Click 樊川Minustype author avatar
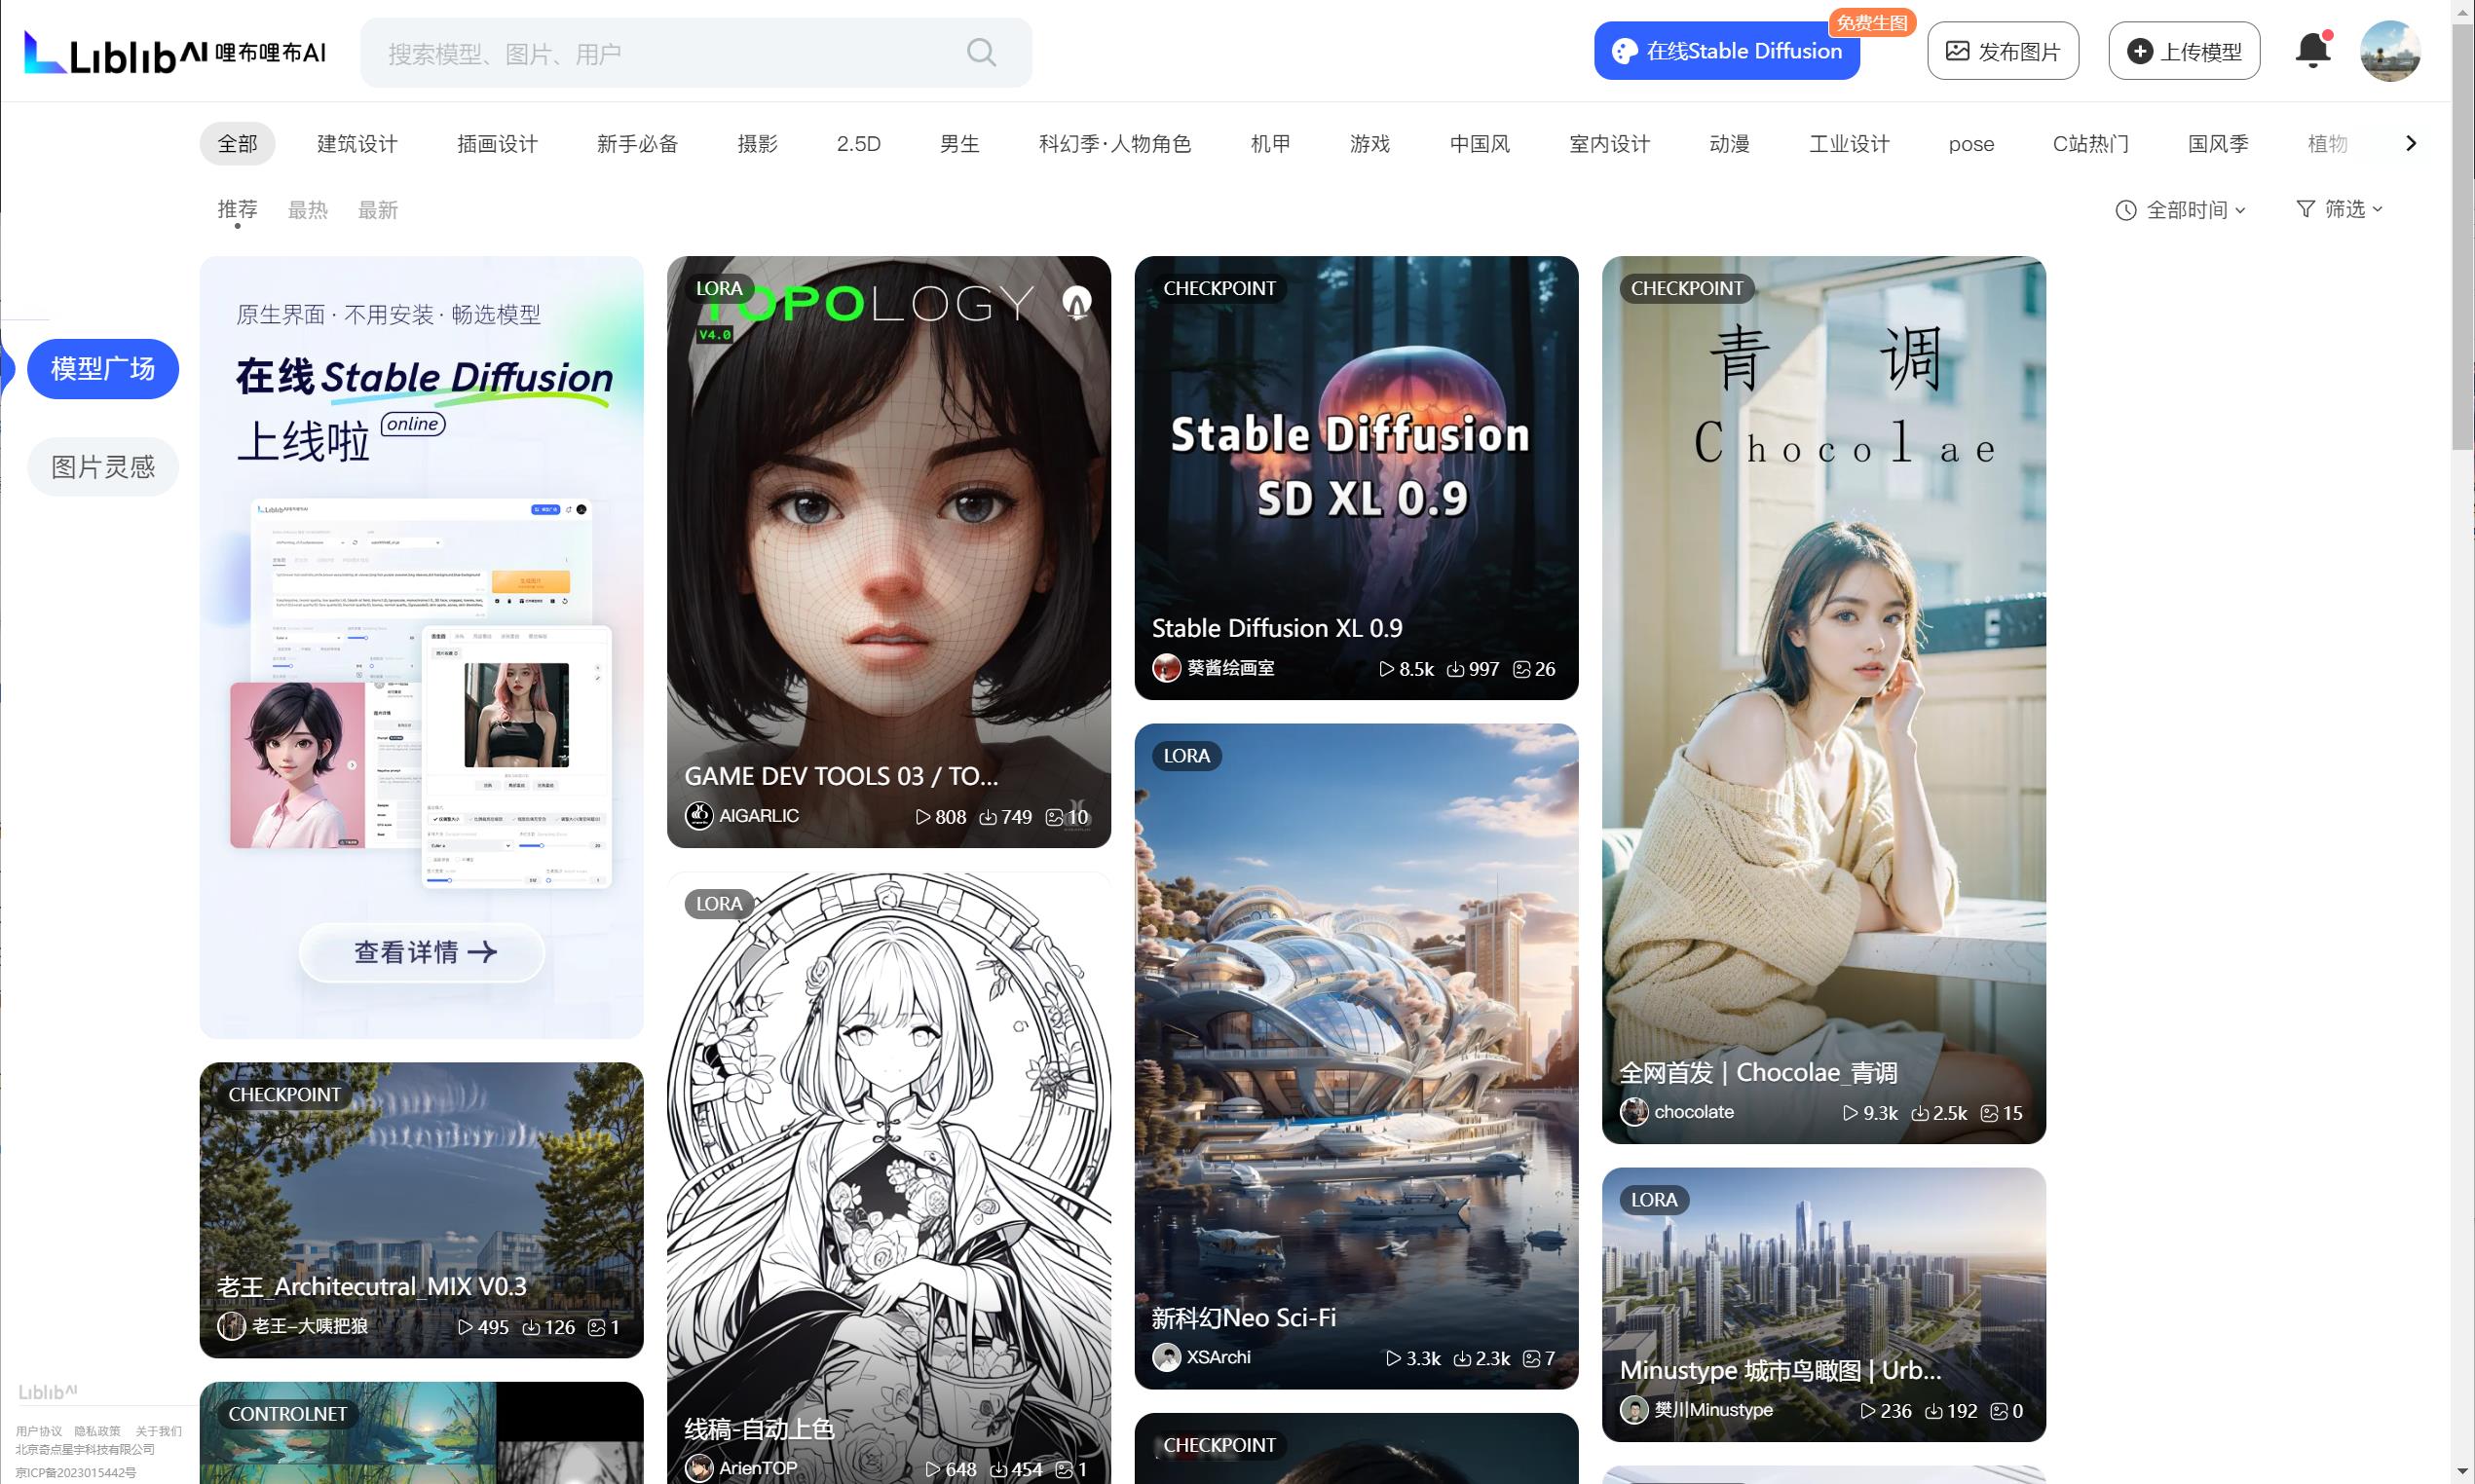The width and height of the screenshot is (2475, 1484). (1634, 1410)
